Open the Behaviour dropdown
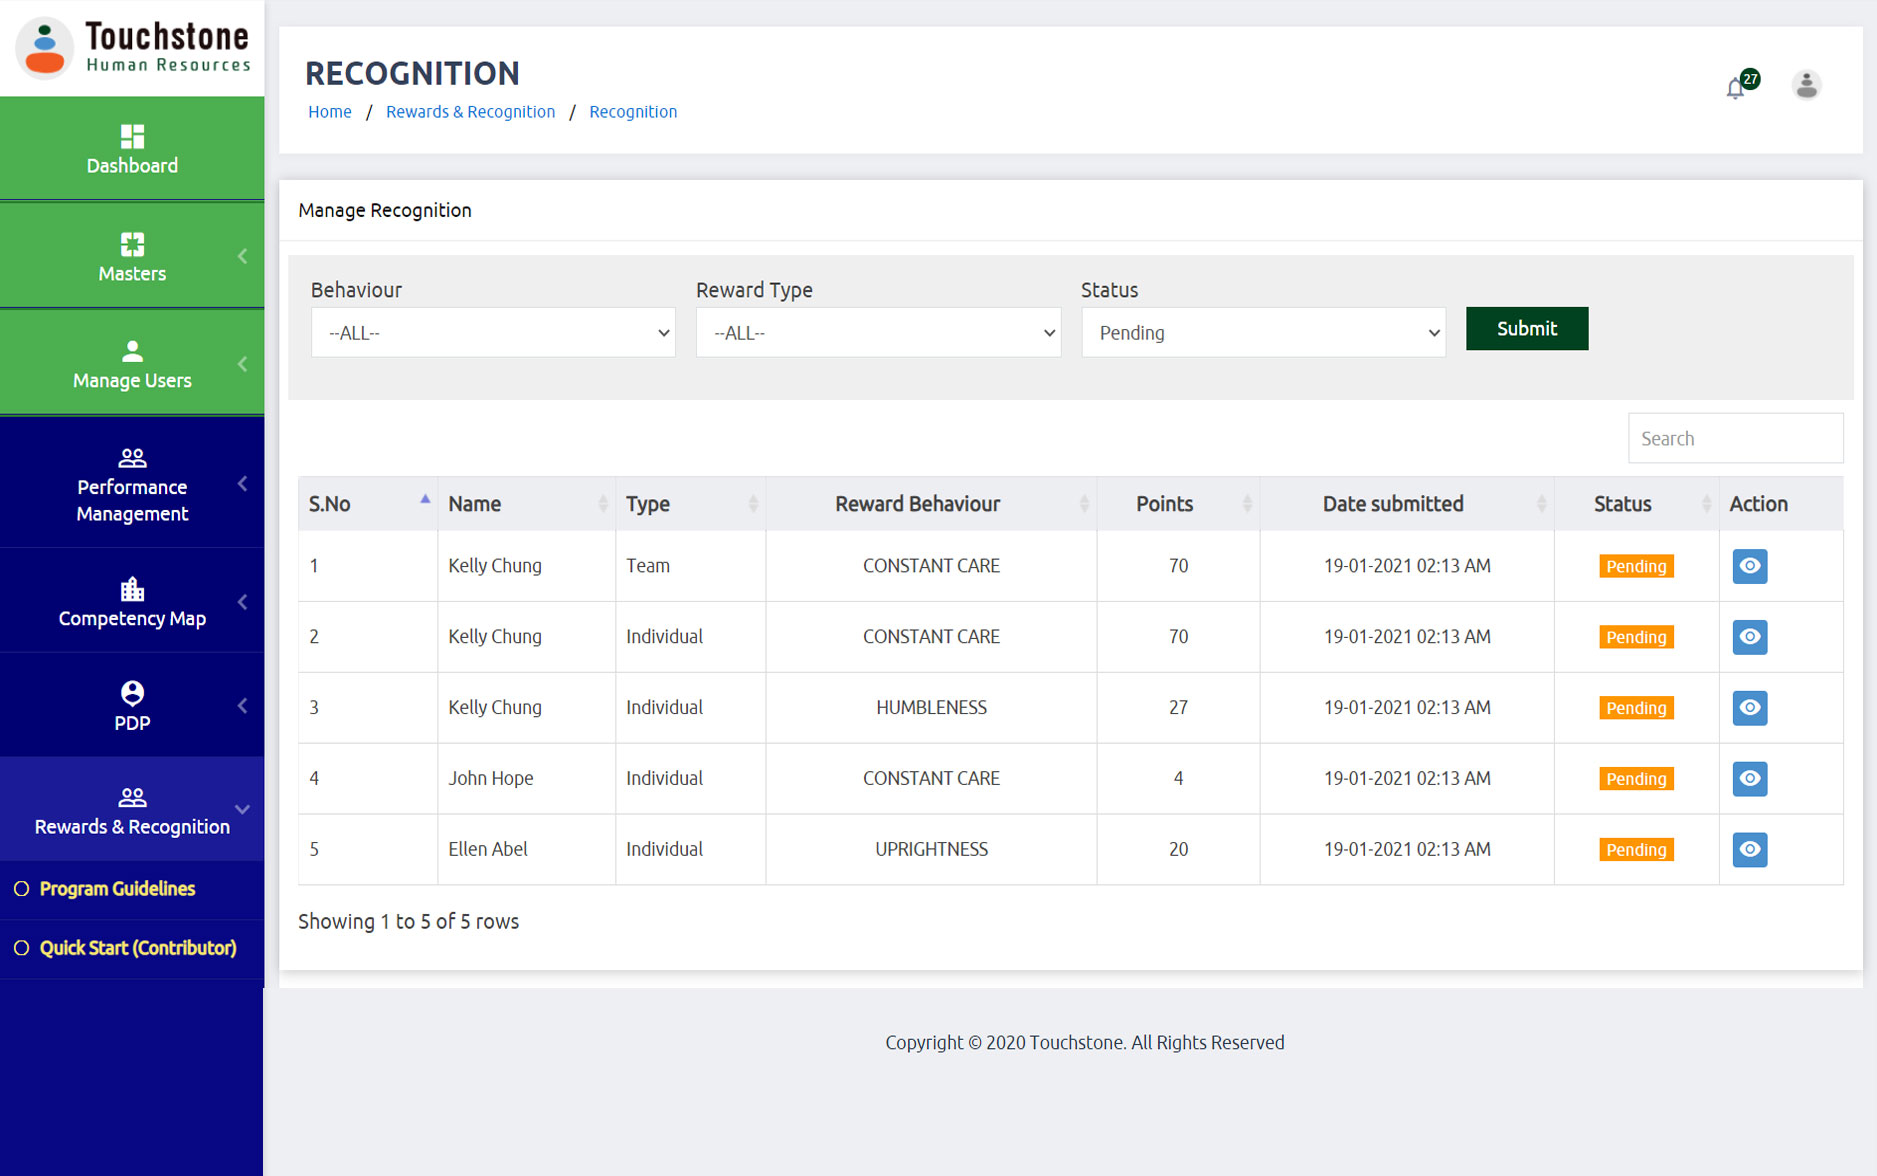The image size is (1877, 1176). point(493,333)
